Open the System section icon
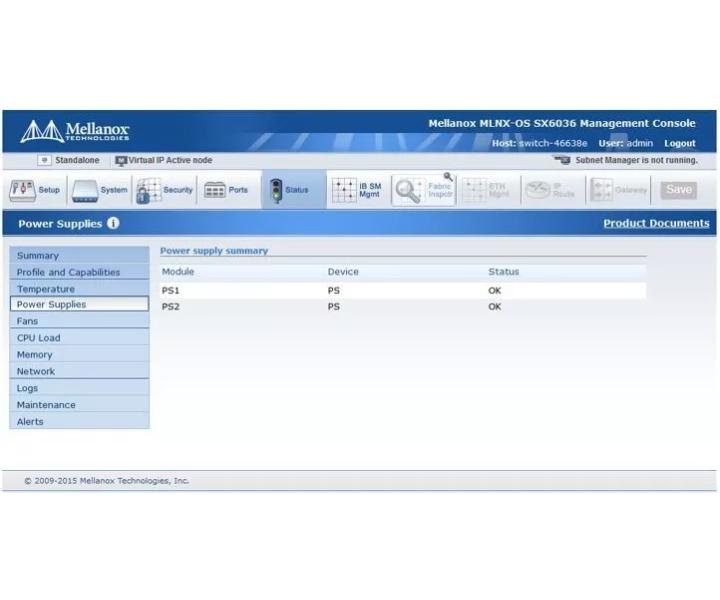720x600 pixels. (85, 191)
